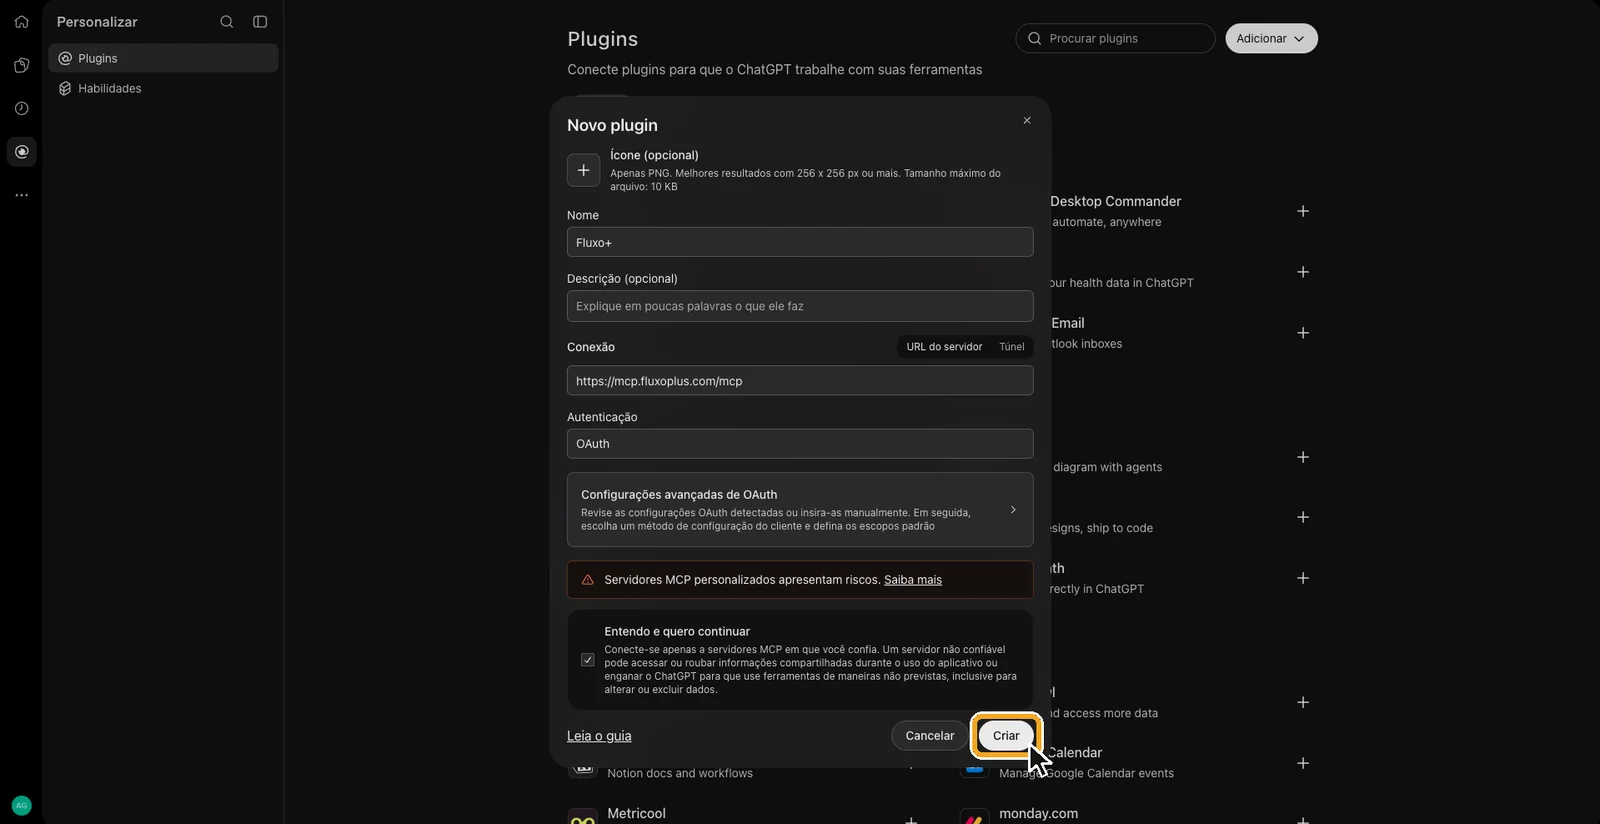Click the Metricool plugin name
1600x824 pixels.
pyautogui.click(x=636, y=813)
